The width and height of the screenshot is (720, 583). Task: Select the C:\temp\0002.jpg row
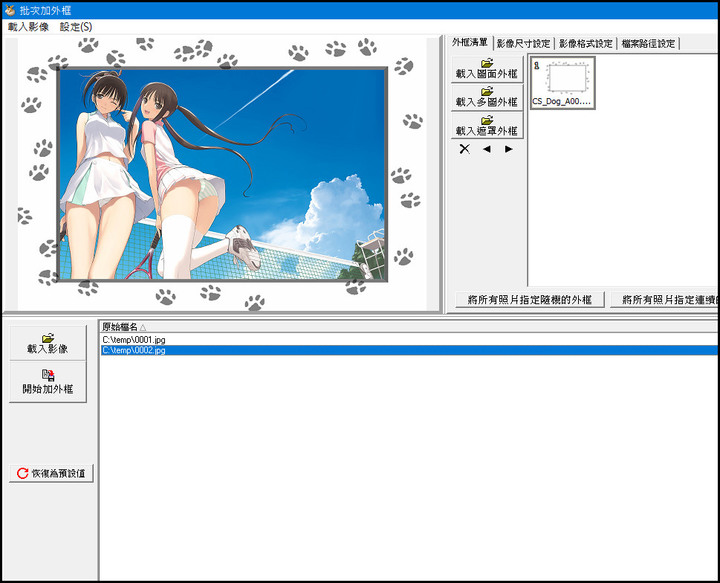click(x=409, y=350)
